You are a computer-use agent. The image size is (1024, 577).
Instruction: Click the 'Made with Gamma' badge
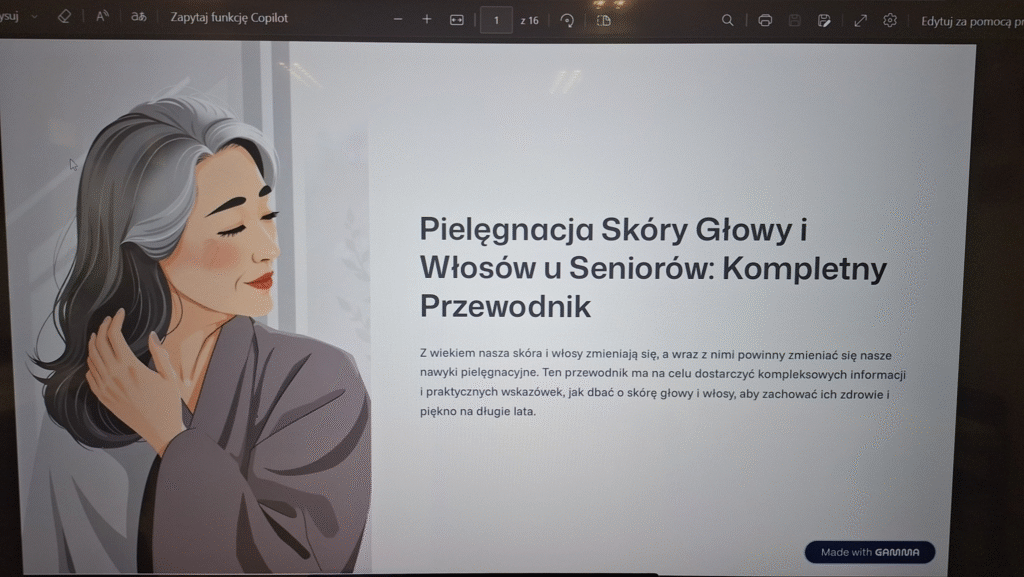[x=869, y=552]
